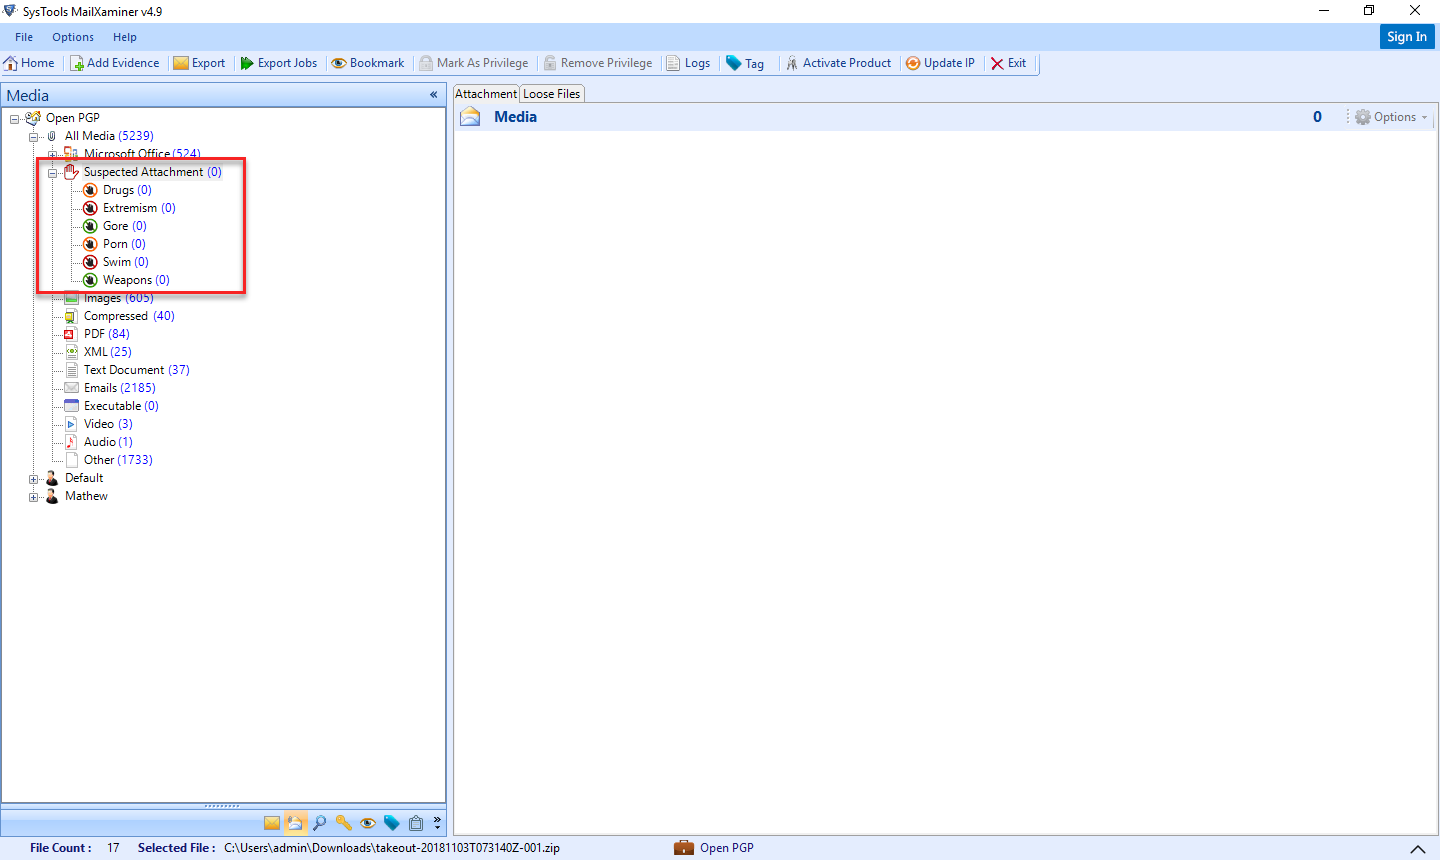Click the selected file path in status bar
This screenshot has height=860, width=1440.
(392, 848)
